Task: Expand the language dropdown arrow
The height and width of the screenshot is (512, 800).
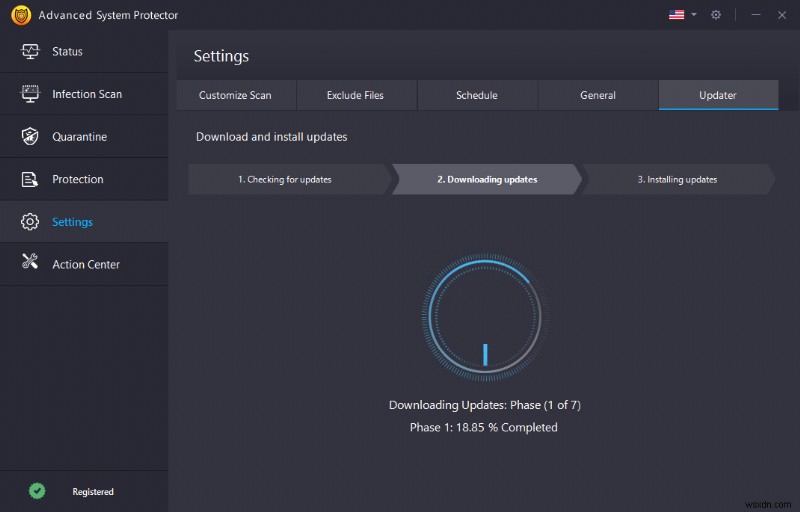Action: [694, 15]
